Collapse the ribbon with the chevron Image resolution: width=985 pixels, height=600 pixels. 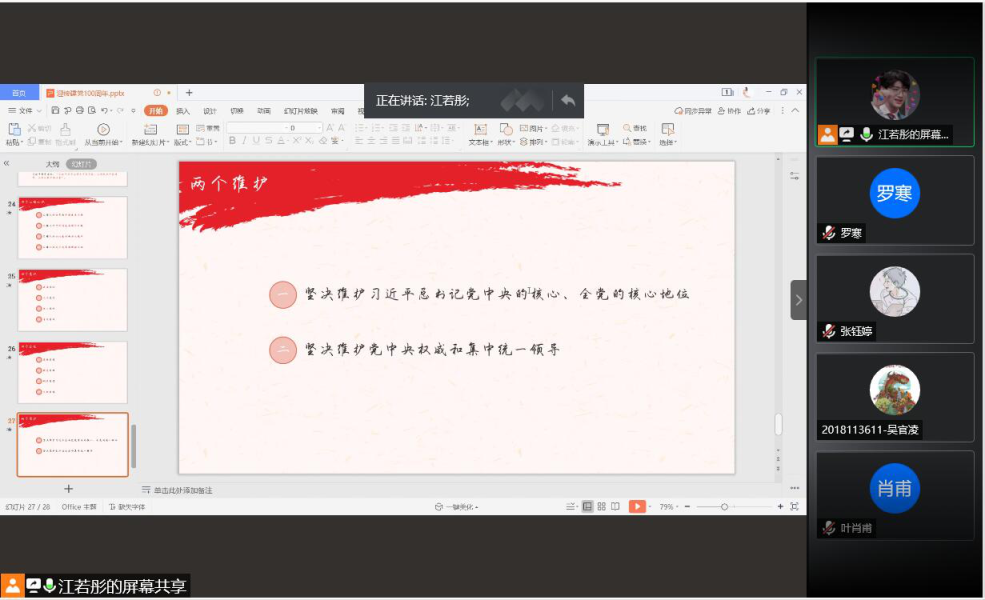pos(795,111)
